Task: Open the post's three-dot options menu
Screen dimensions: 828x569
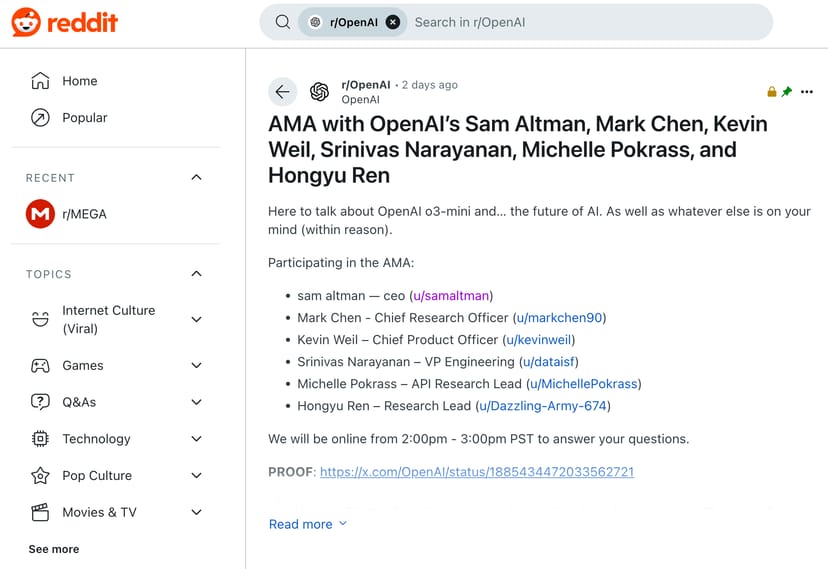Action: (x=807, y=92)
